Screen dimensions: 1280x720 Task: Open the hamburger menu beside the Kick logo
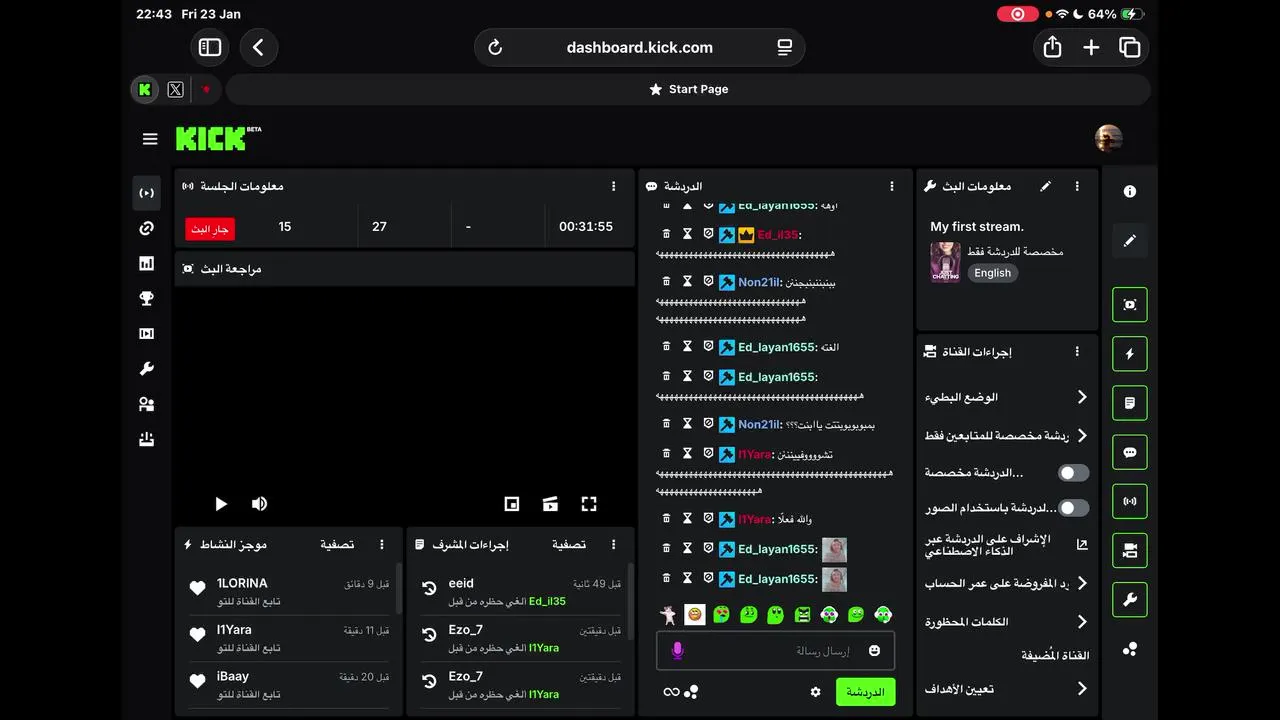[150, 139]
